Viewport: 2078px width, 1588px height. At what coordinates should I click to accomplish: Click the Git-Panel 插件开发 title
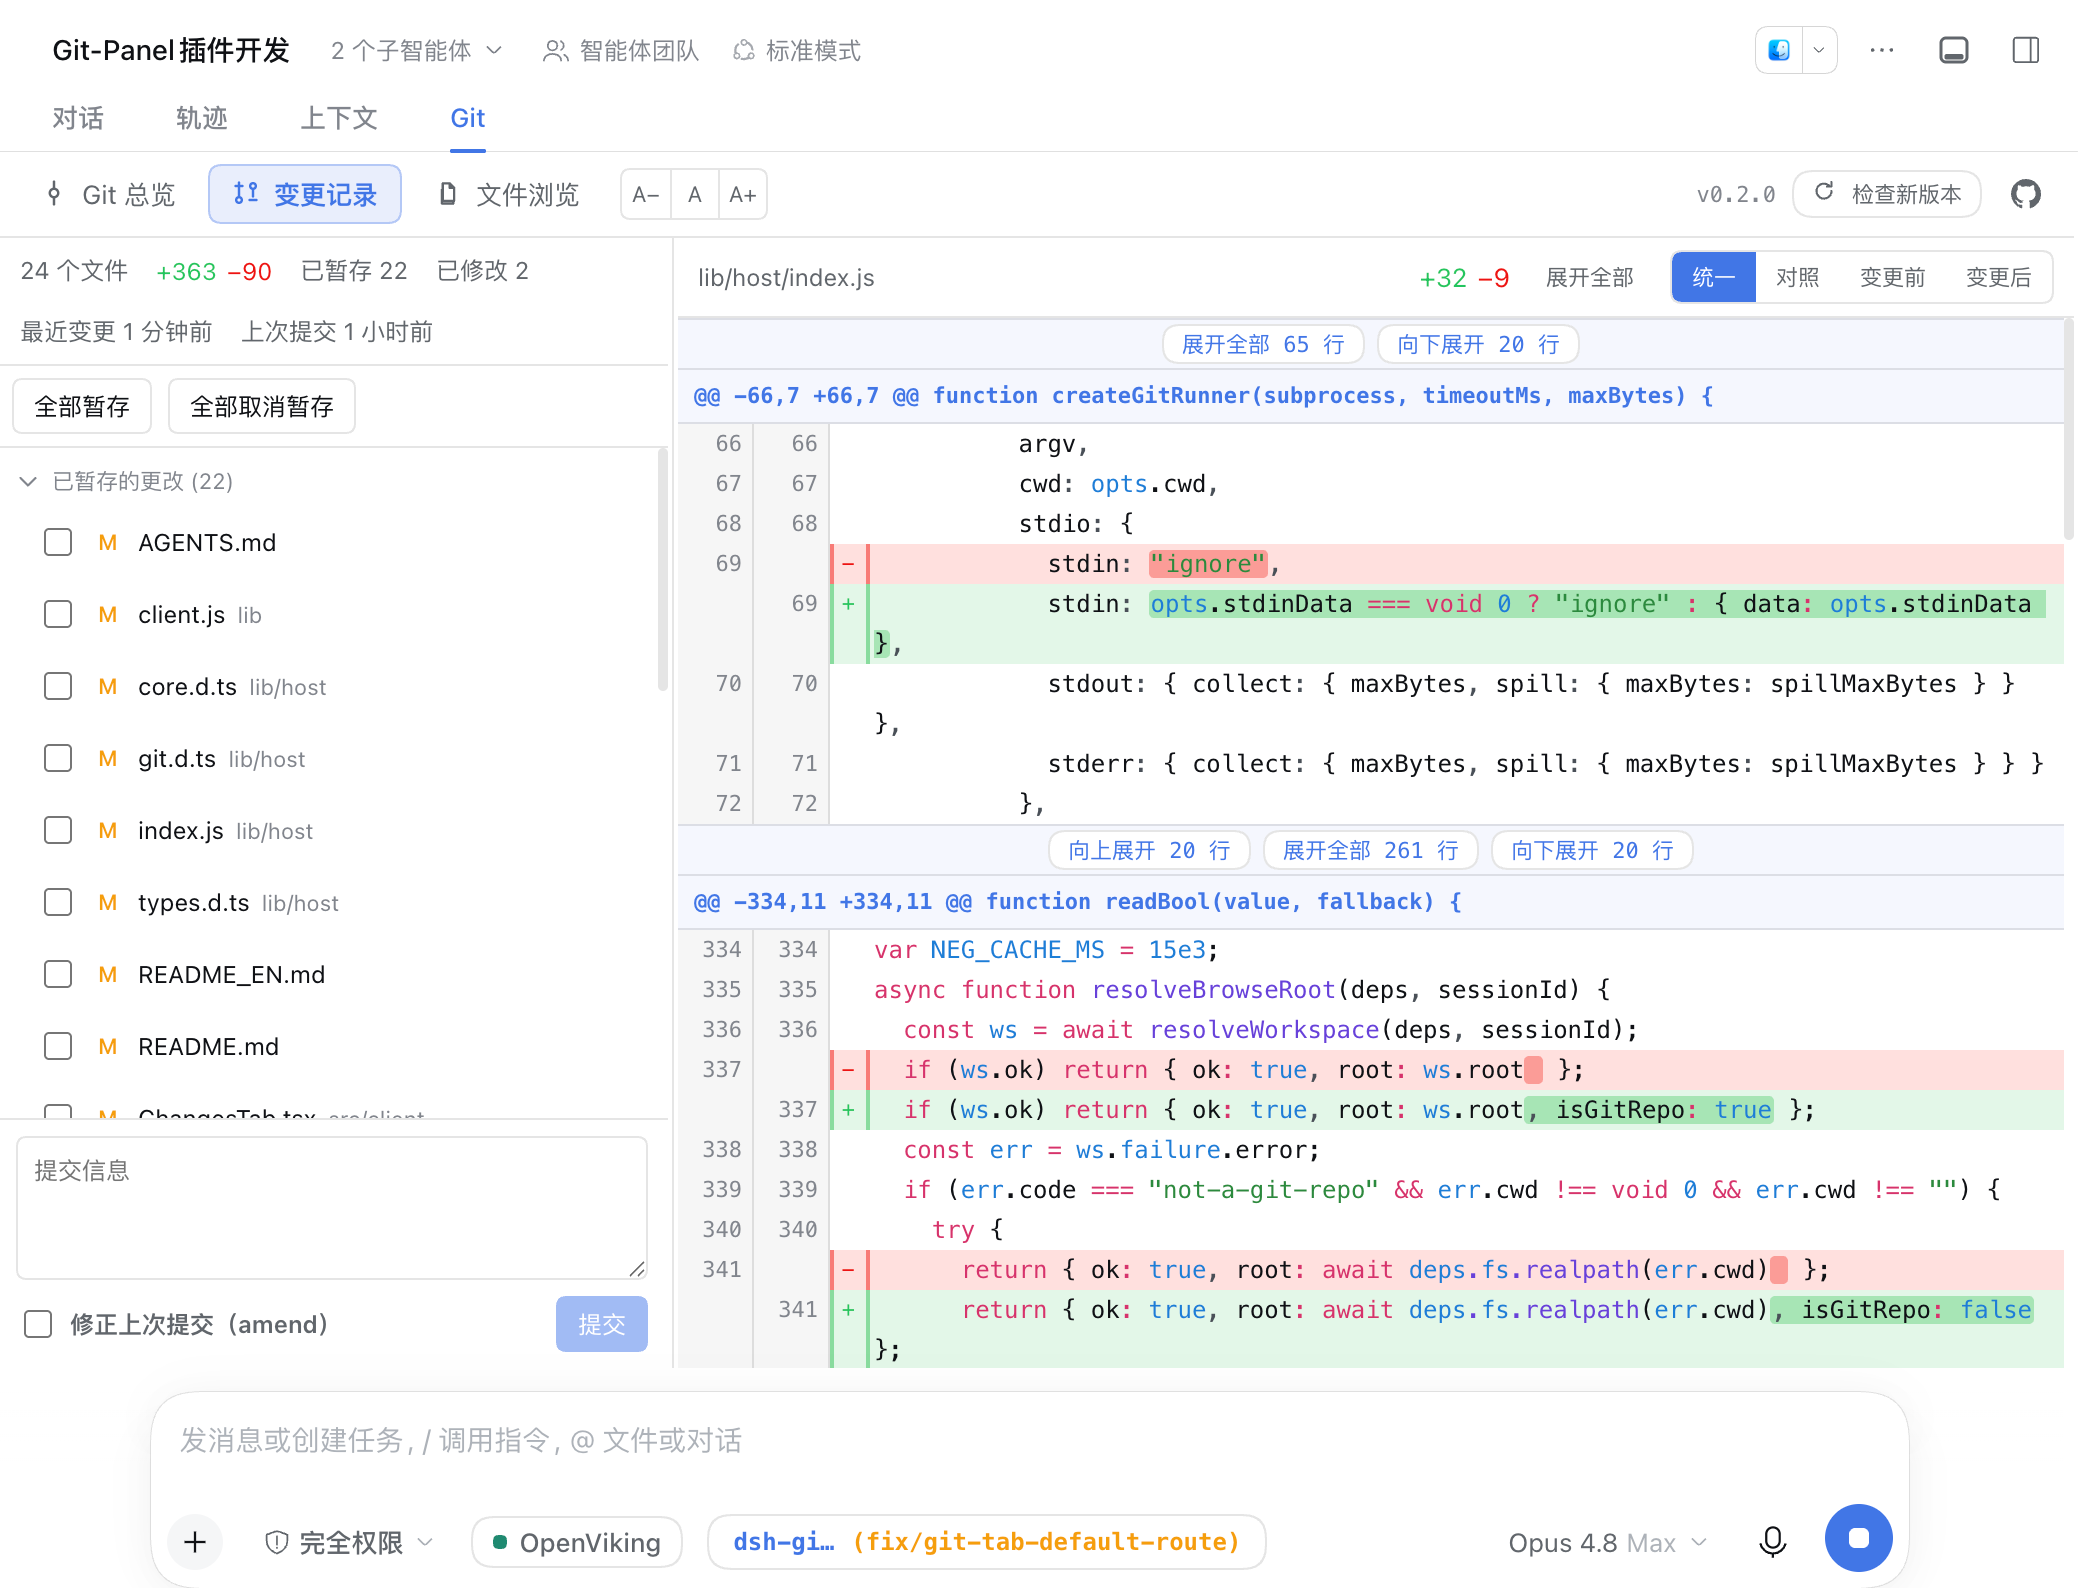[x=171, y=50]
